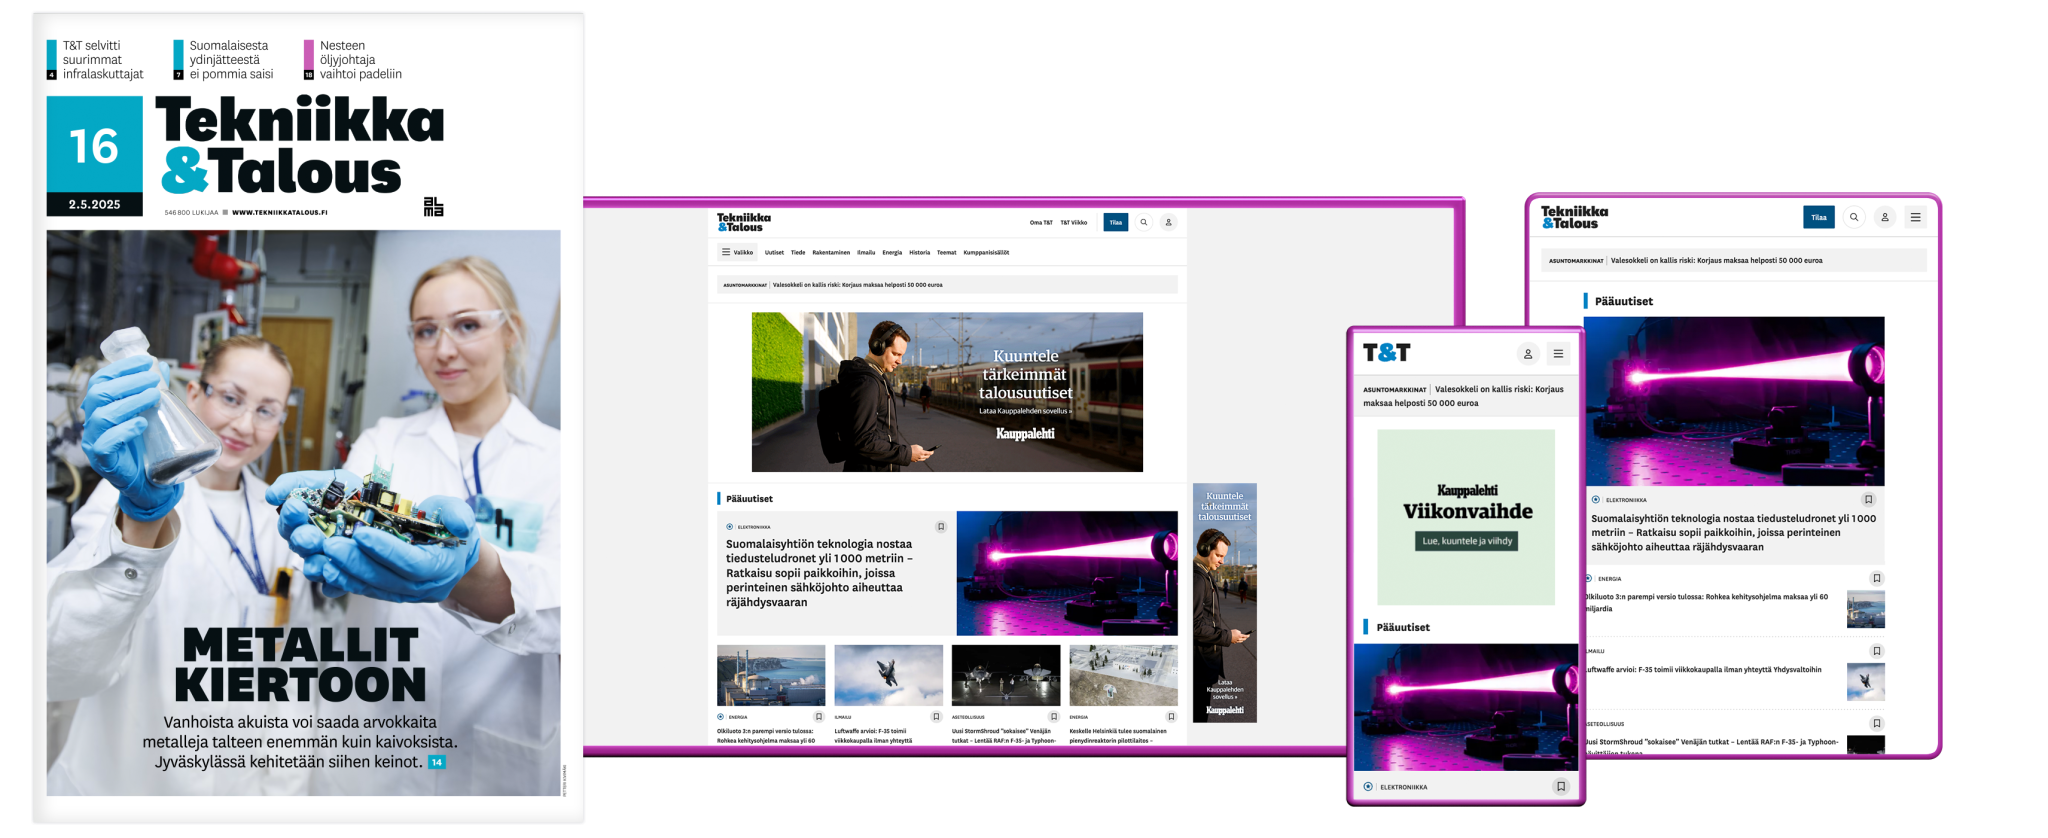This screenshot has width=2048, height=838.
Task: Open the profile icon on the tablet view
Action: (x=1885, y=217)
